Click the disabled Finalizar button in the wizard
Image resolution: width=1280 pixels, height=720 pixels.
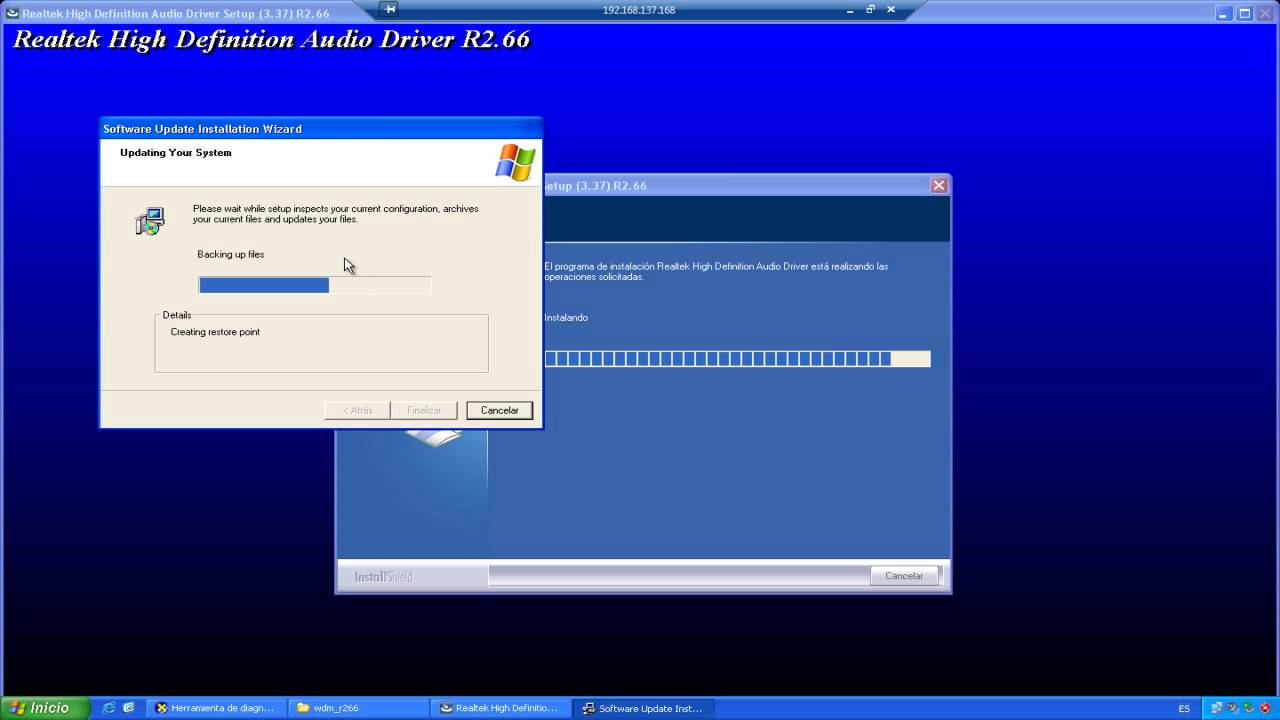(424, 410)
